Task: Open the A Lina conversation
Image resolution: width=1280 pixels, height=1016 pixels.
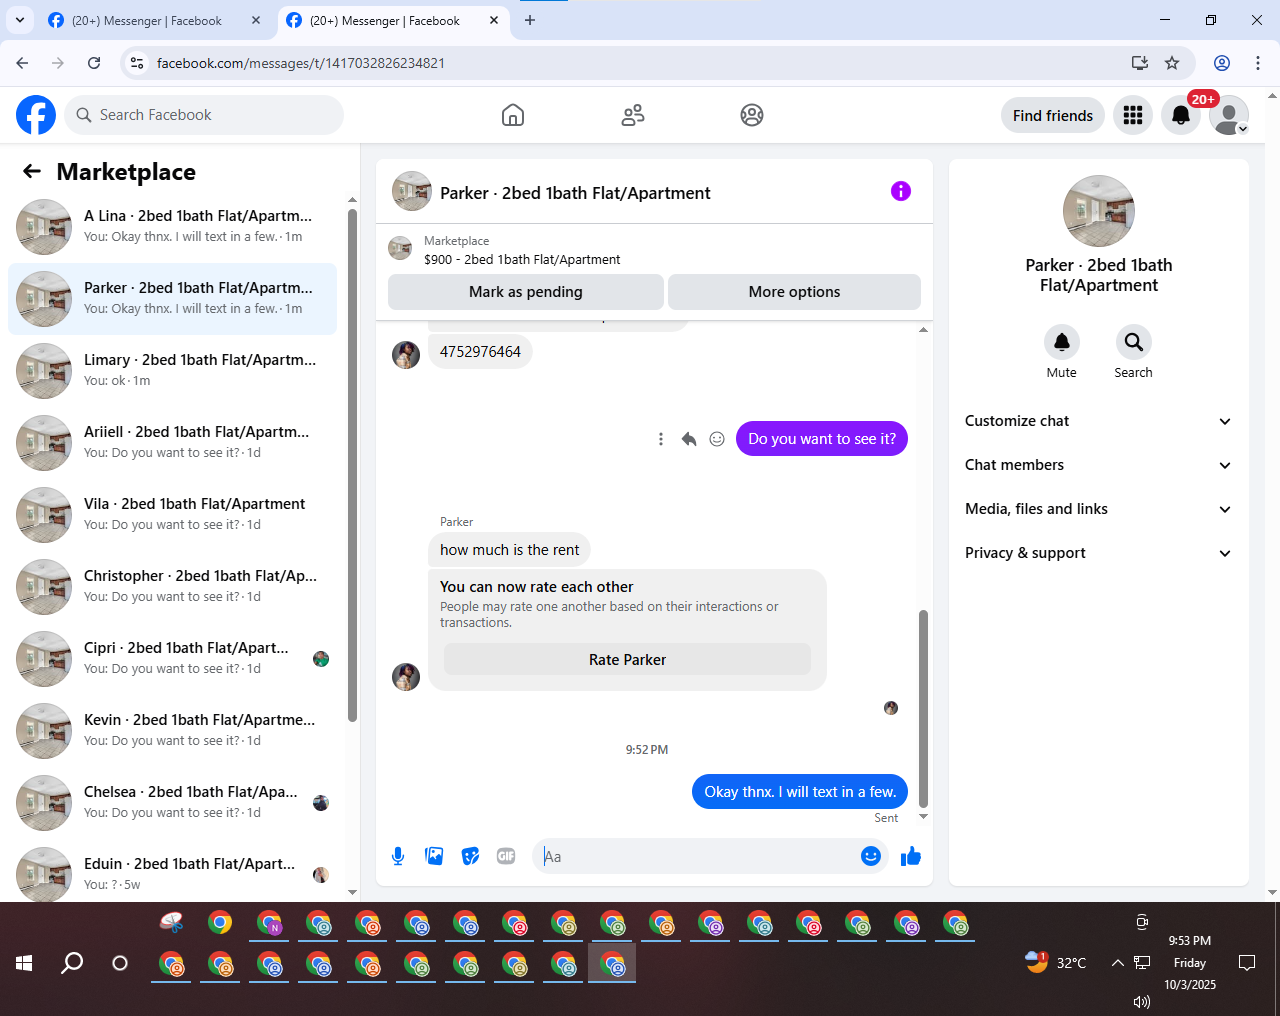Action: click(172, 227)
